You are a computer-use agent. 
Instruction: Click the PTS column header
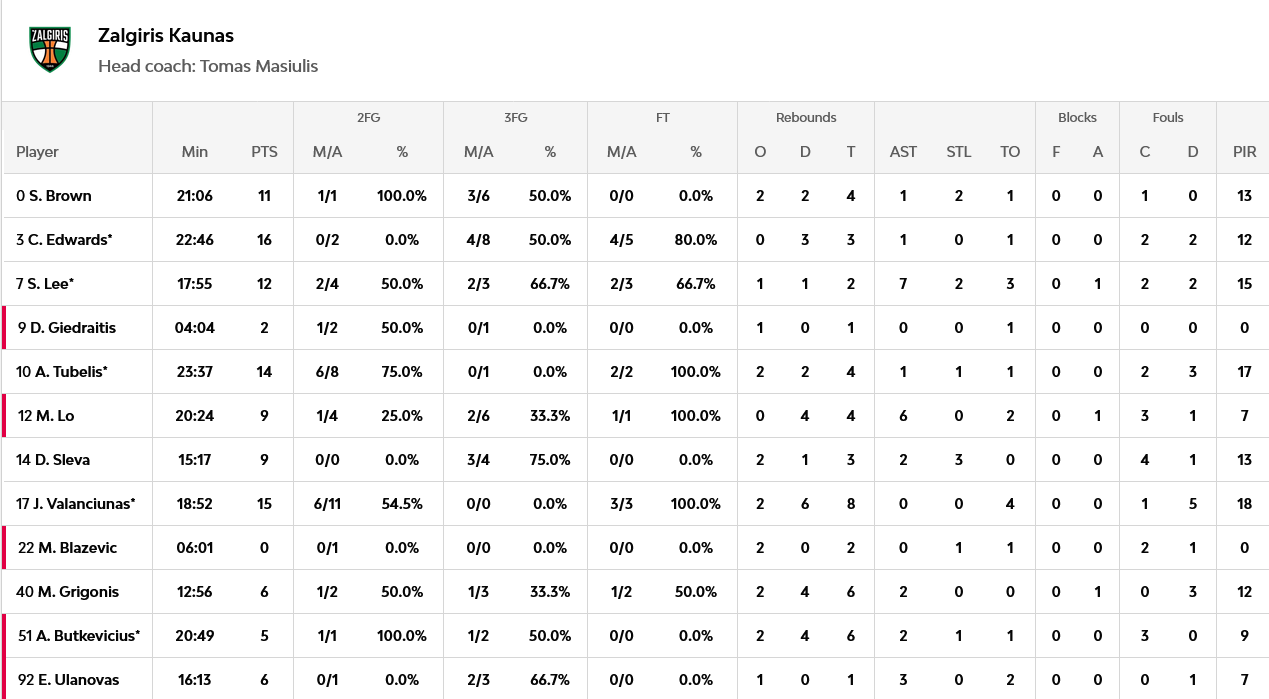click(264, 152)
